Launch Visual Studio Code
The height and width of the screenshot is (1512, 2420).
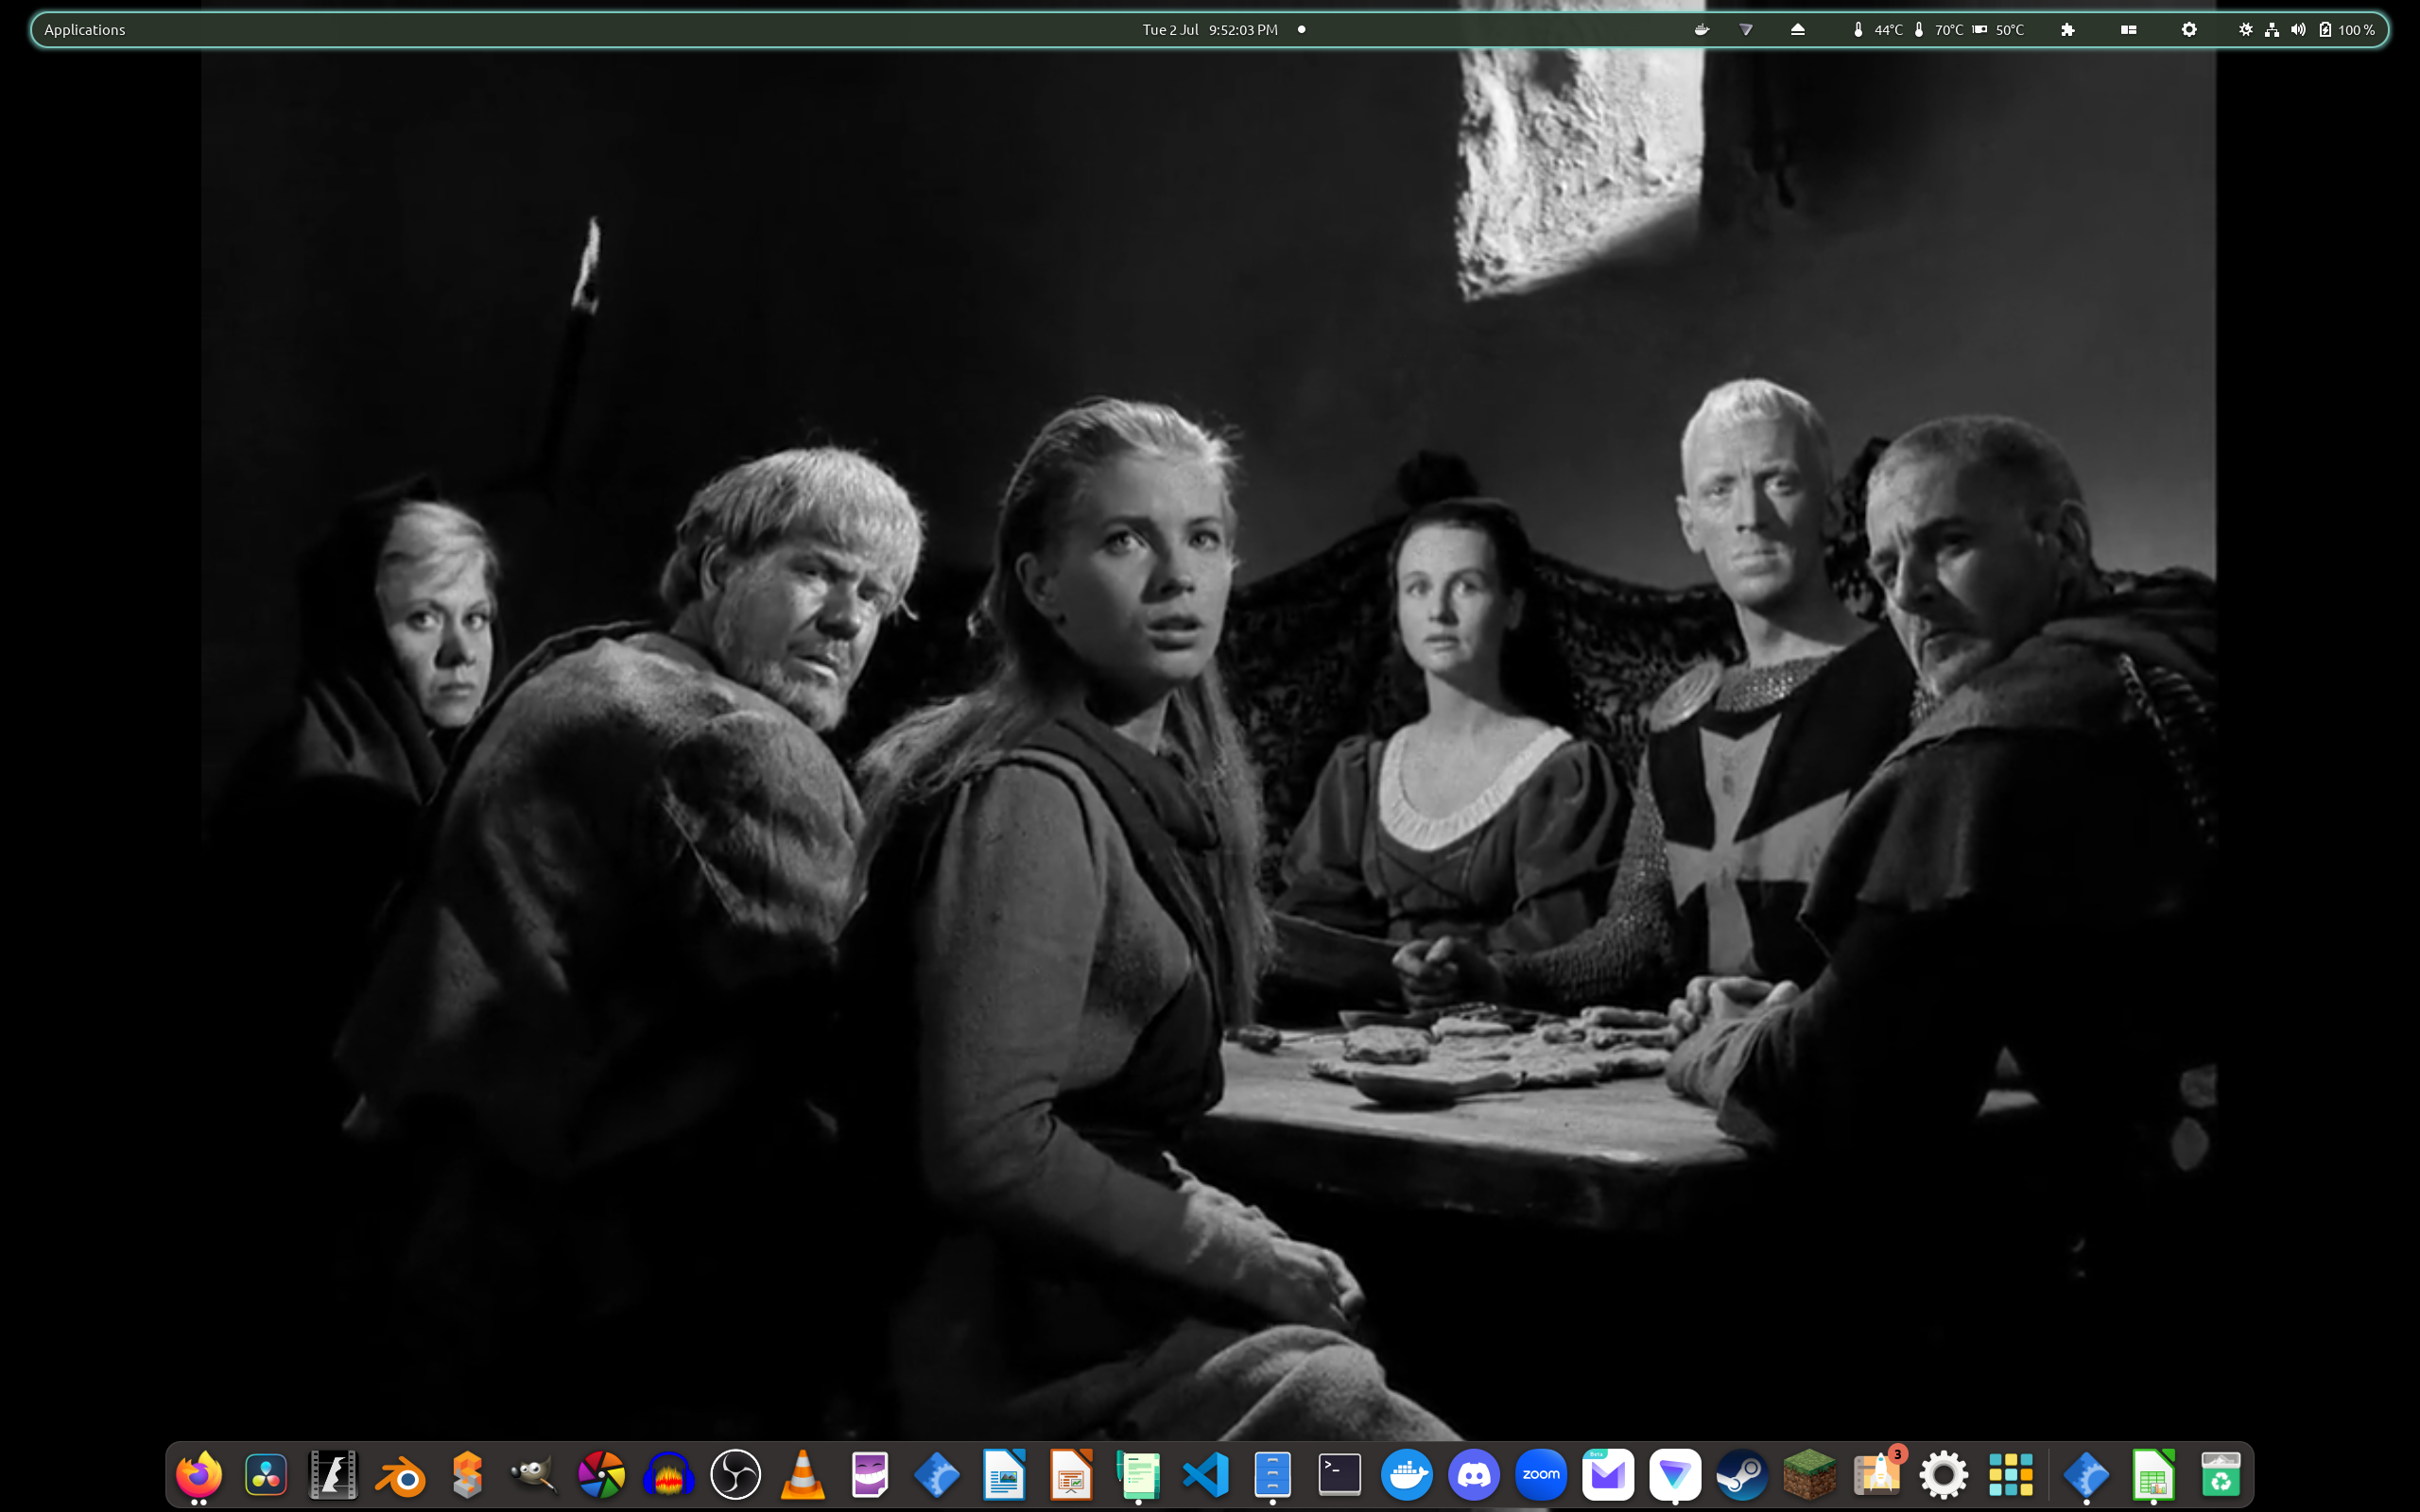click(1205, 1474)
